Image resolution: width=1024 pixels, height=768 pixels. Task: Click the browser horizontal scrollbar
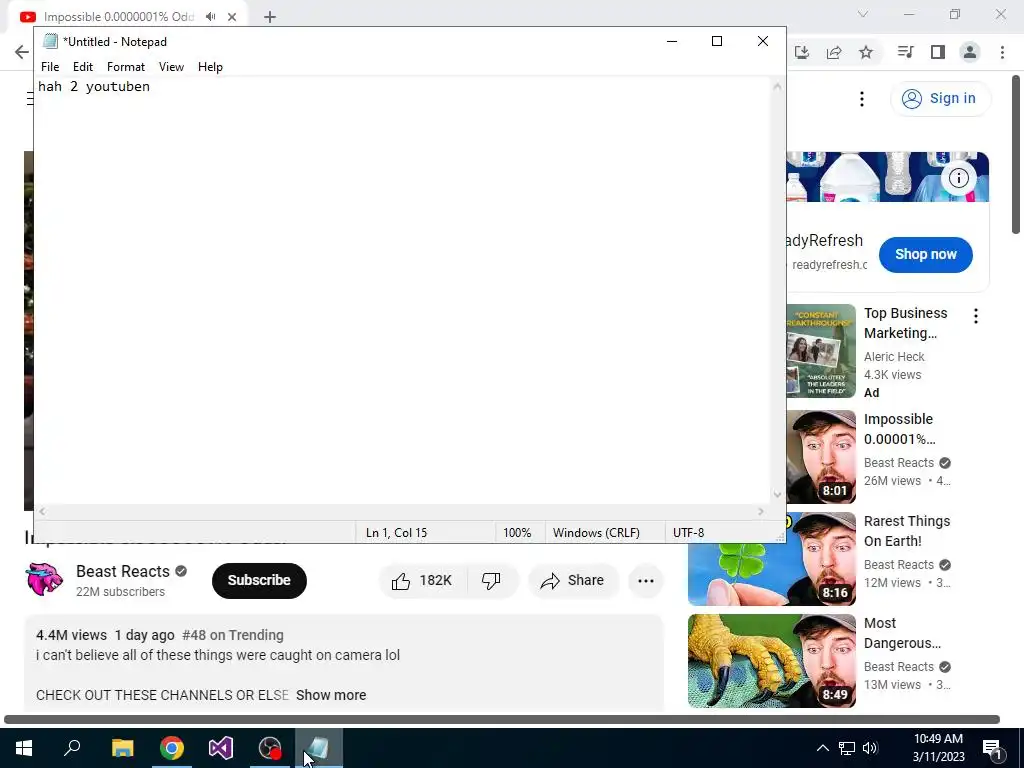coord(502,720)
